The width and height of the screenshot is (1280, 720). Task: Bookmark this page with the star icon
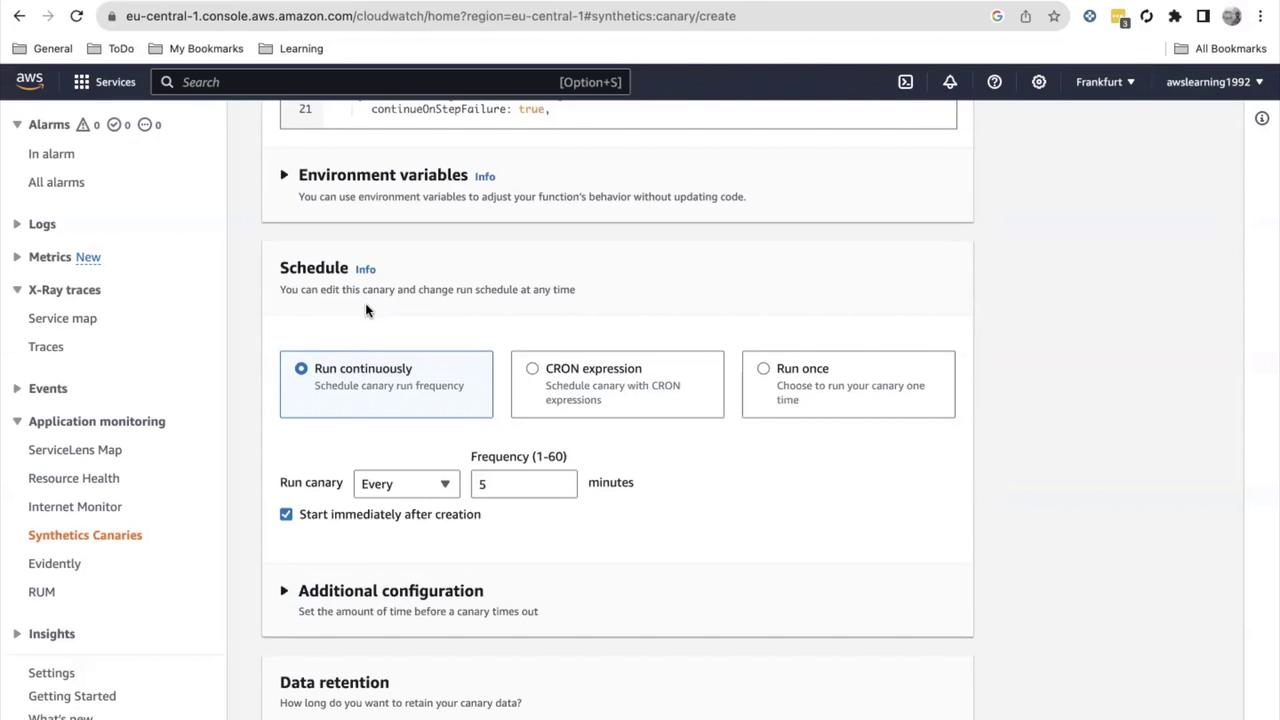pos(1054,16)
